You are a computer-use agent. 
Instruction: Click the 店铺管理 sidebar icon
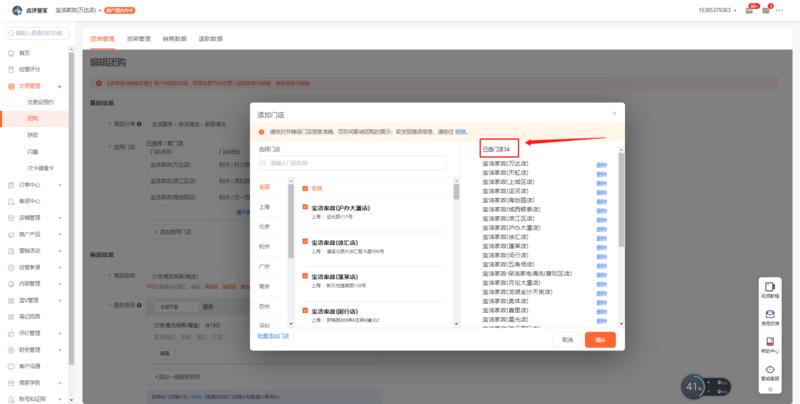tap(11, 218)
